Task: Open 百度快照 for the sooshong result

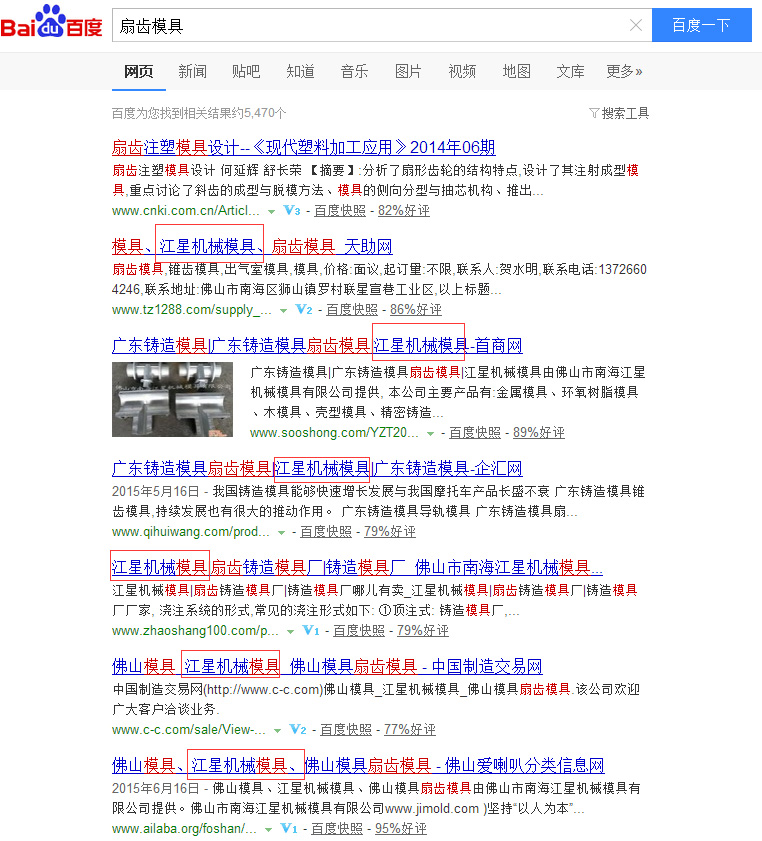Action: (475, 433)
